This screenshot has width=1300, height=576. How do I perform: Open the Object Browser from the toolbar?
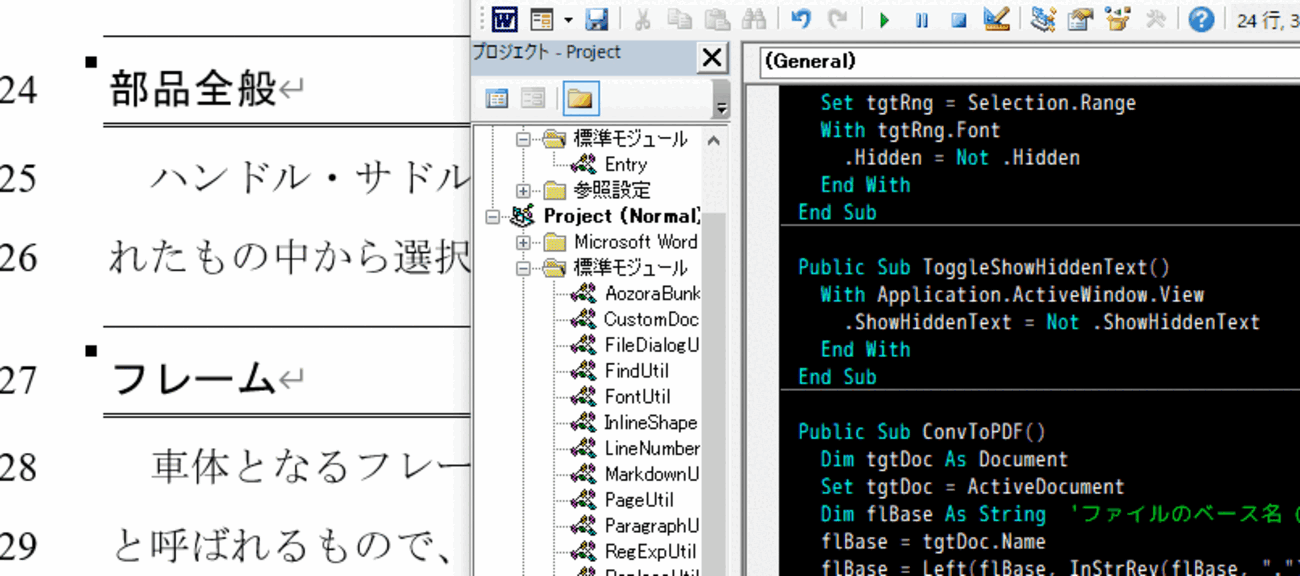1117,19
